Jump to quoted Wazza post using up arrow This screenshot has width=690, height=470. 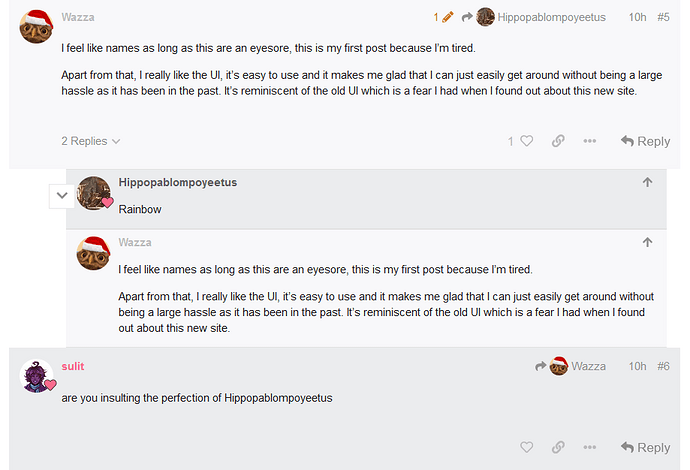647,242
